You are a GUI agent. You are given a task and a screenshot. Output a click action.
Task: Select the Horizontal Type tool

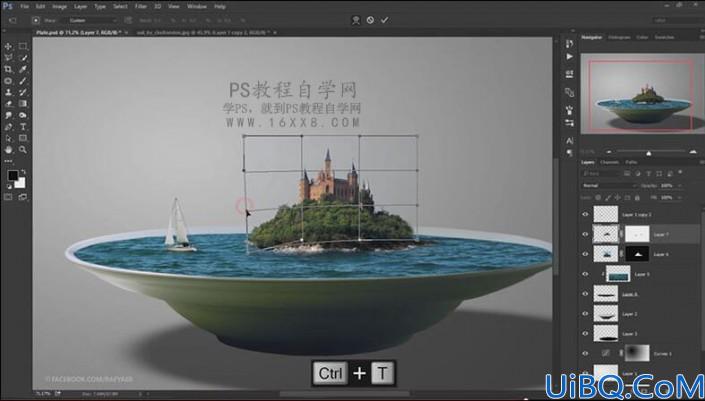coord(23,127)
